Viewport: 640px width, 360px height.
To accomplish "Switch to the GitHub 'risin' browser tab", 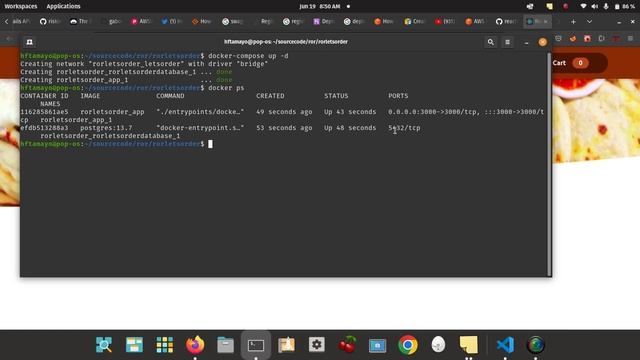I will coord(50,22).
